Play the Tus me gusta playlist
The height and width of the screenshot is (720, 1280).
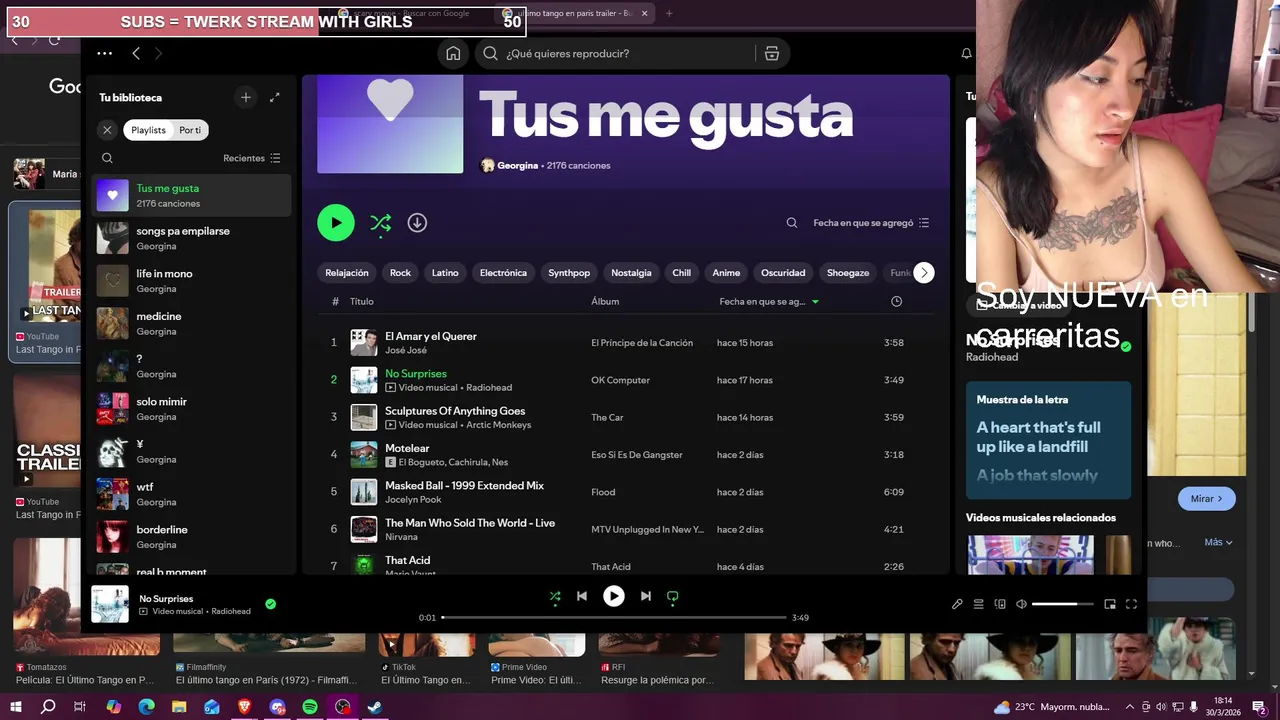click(x=336, y=223)
